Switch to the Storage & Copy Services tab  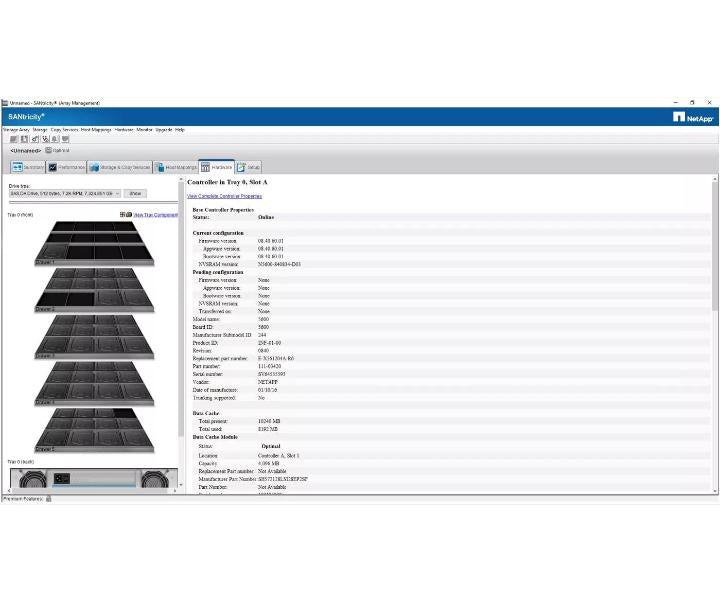pyautogui.click(x=119, y=167)
